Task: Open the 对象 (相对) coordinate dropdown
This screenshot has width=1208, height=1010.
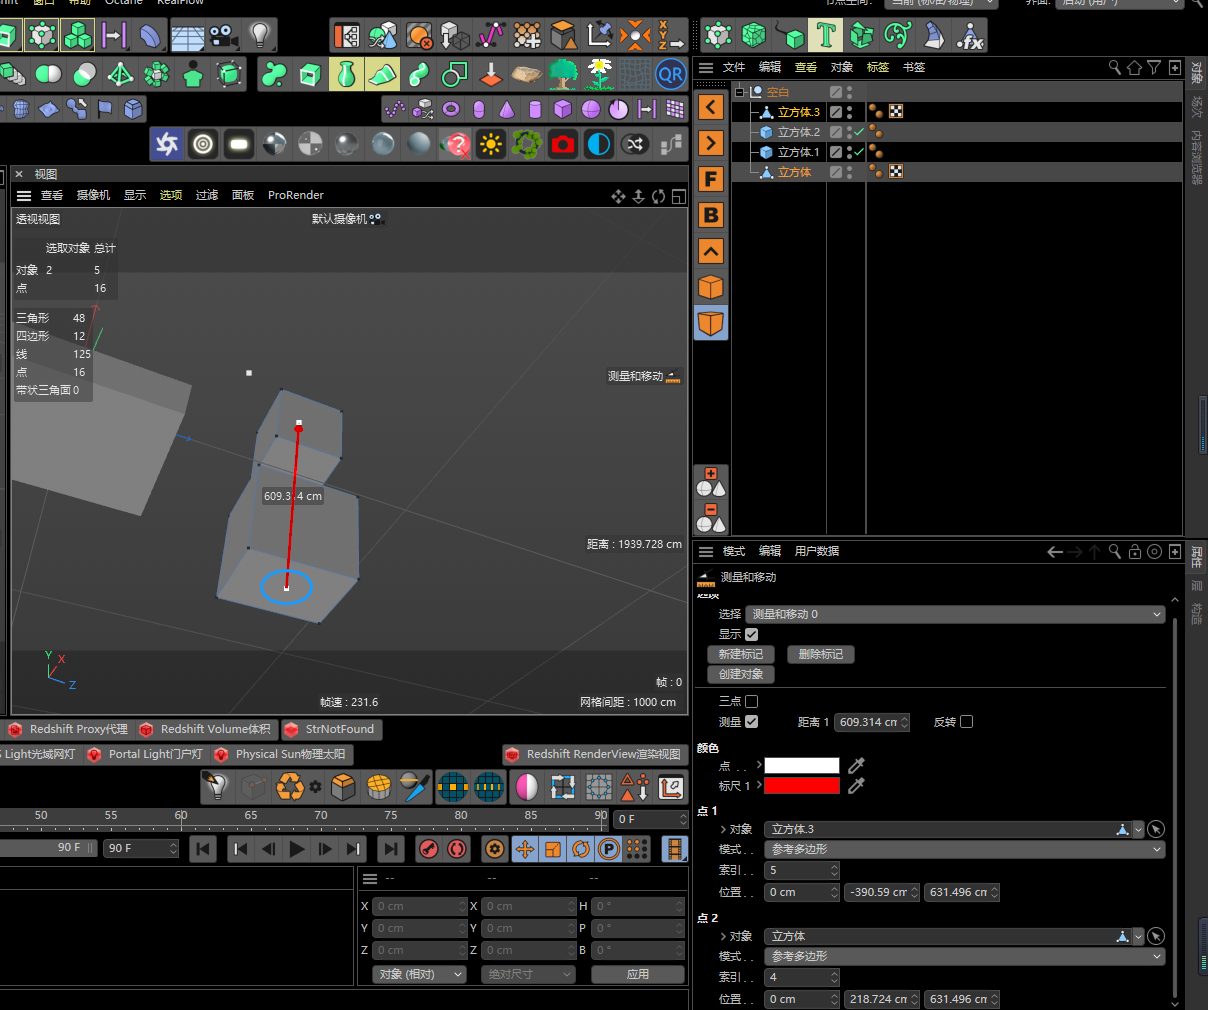Action: 420,974
